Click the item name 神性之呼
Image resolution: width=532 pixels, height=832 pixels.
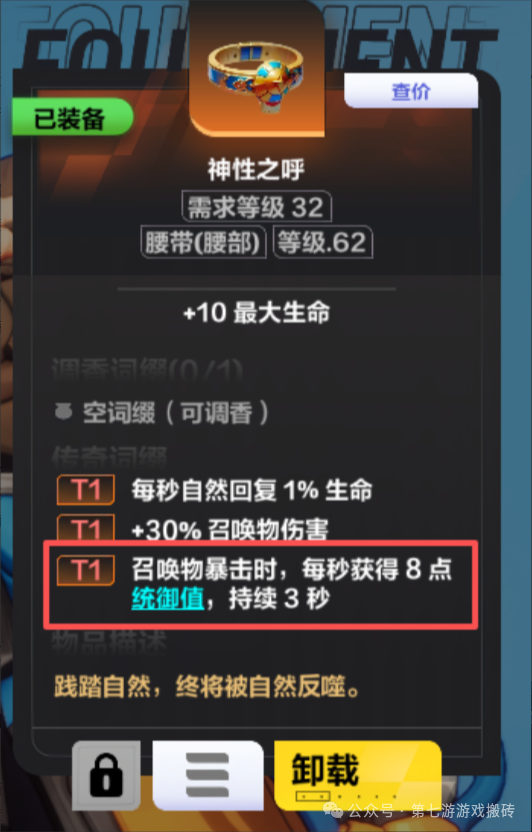[x=256, y=170]
